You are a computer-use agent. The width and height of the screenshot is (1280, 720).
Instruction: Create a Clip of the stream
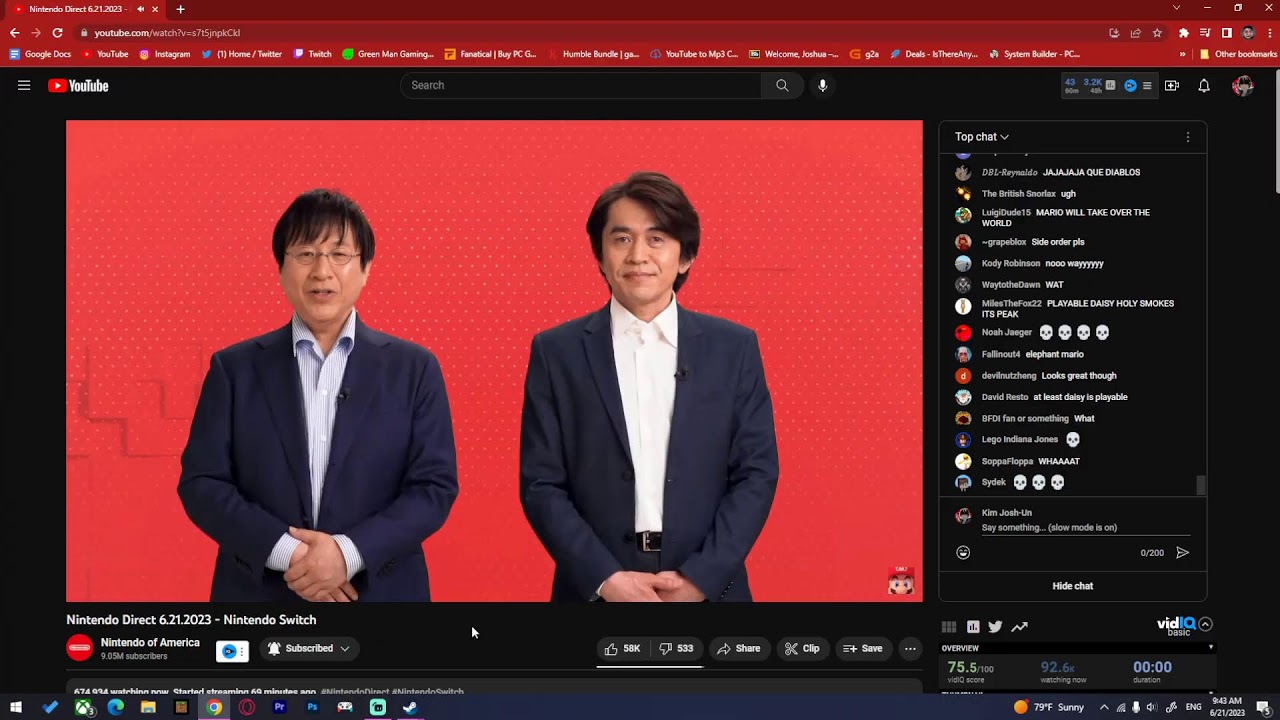802,649
